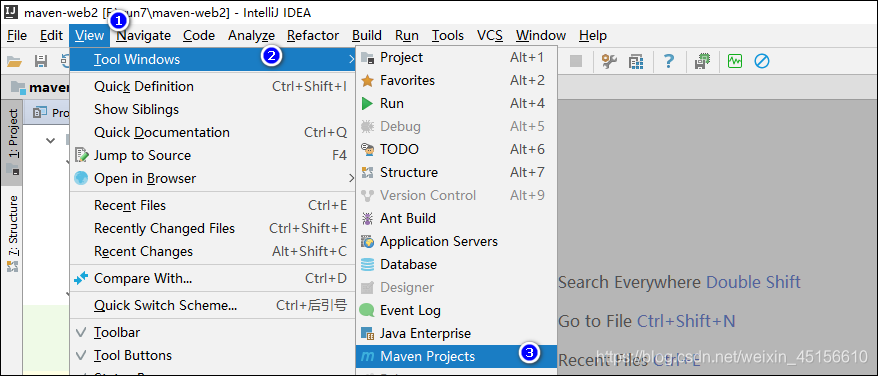
Task: Select Quick Documentation menu entry
Action: 213,132
